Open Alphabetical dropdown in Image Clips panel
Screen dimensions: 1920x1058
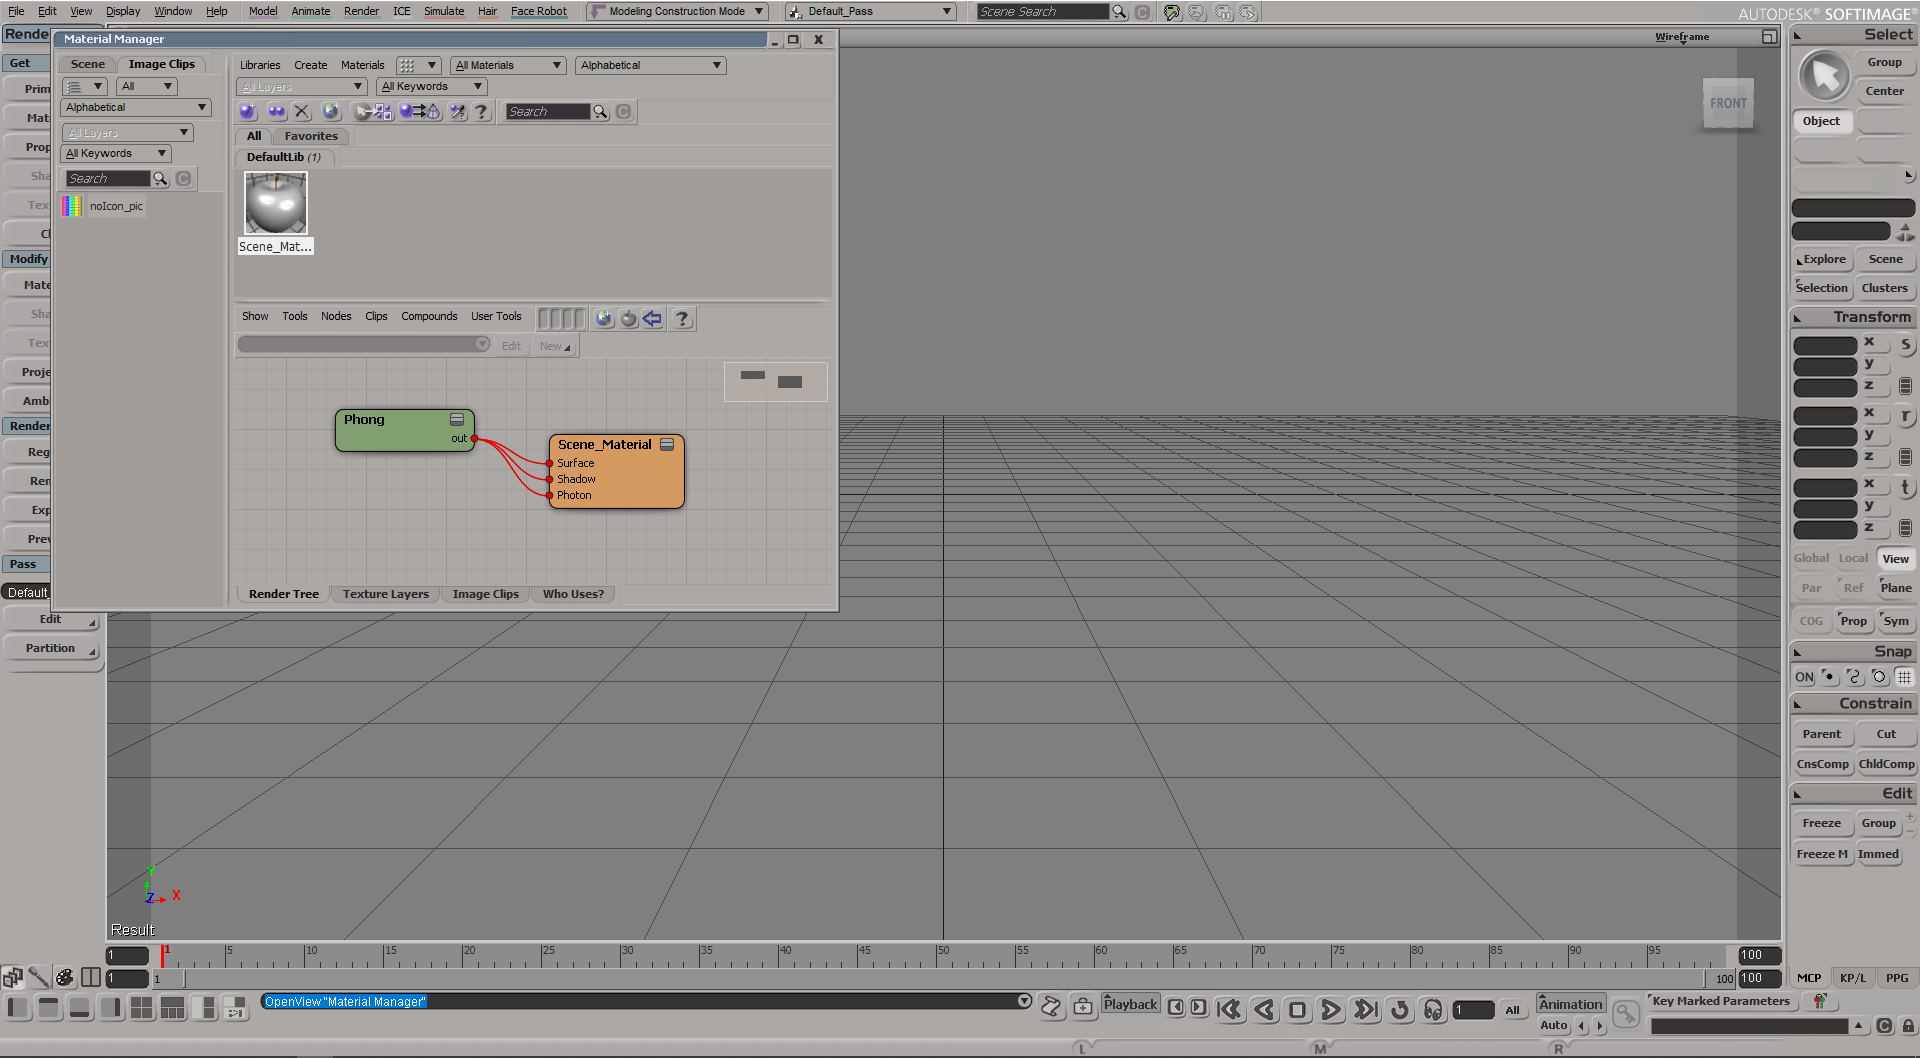(x=136, y=108)
